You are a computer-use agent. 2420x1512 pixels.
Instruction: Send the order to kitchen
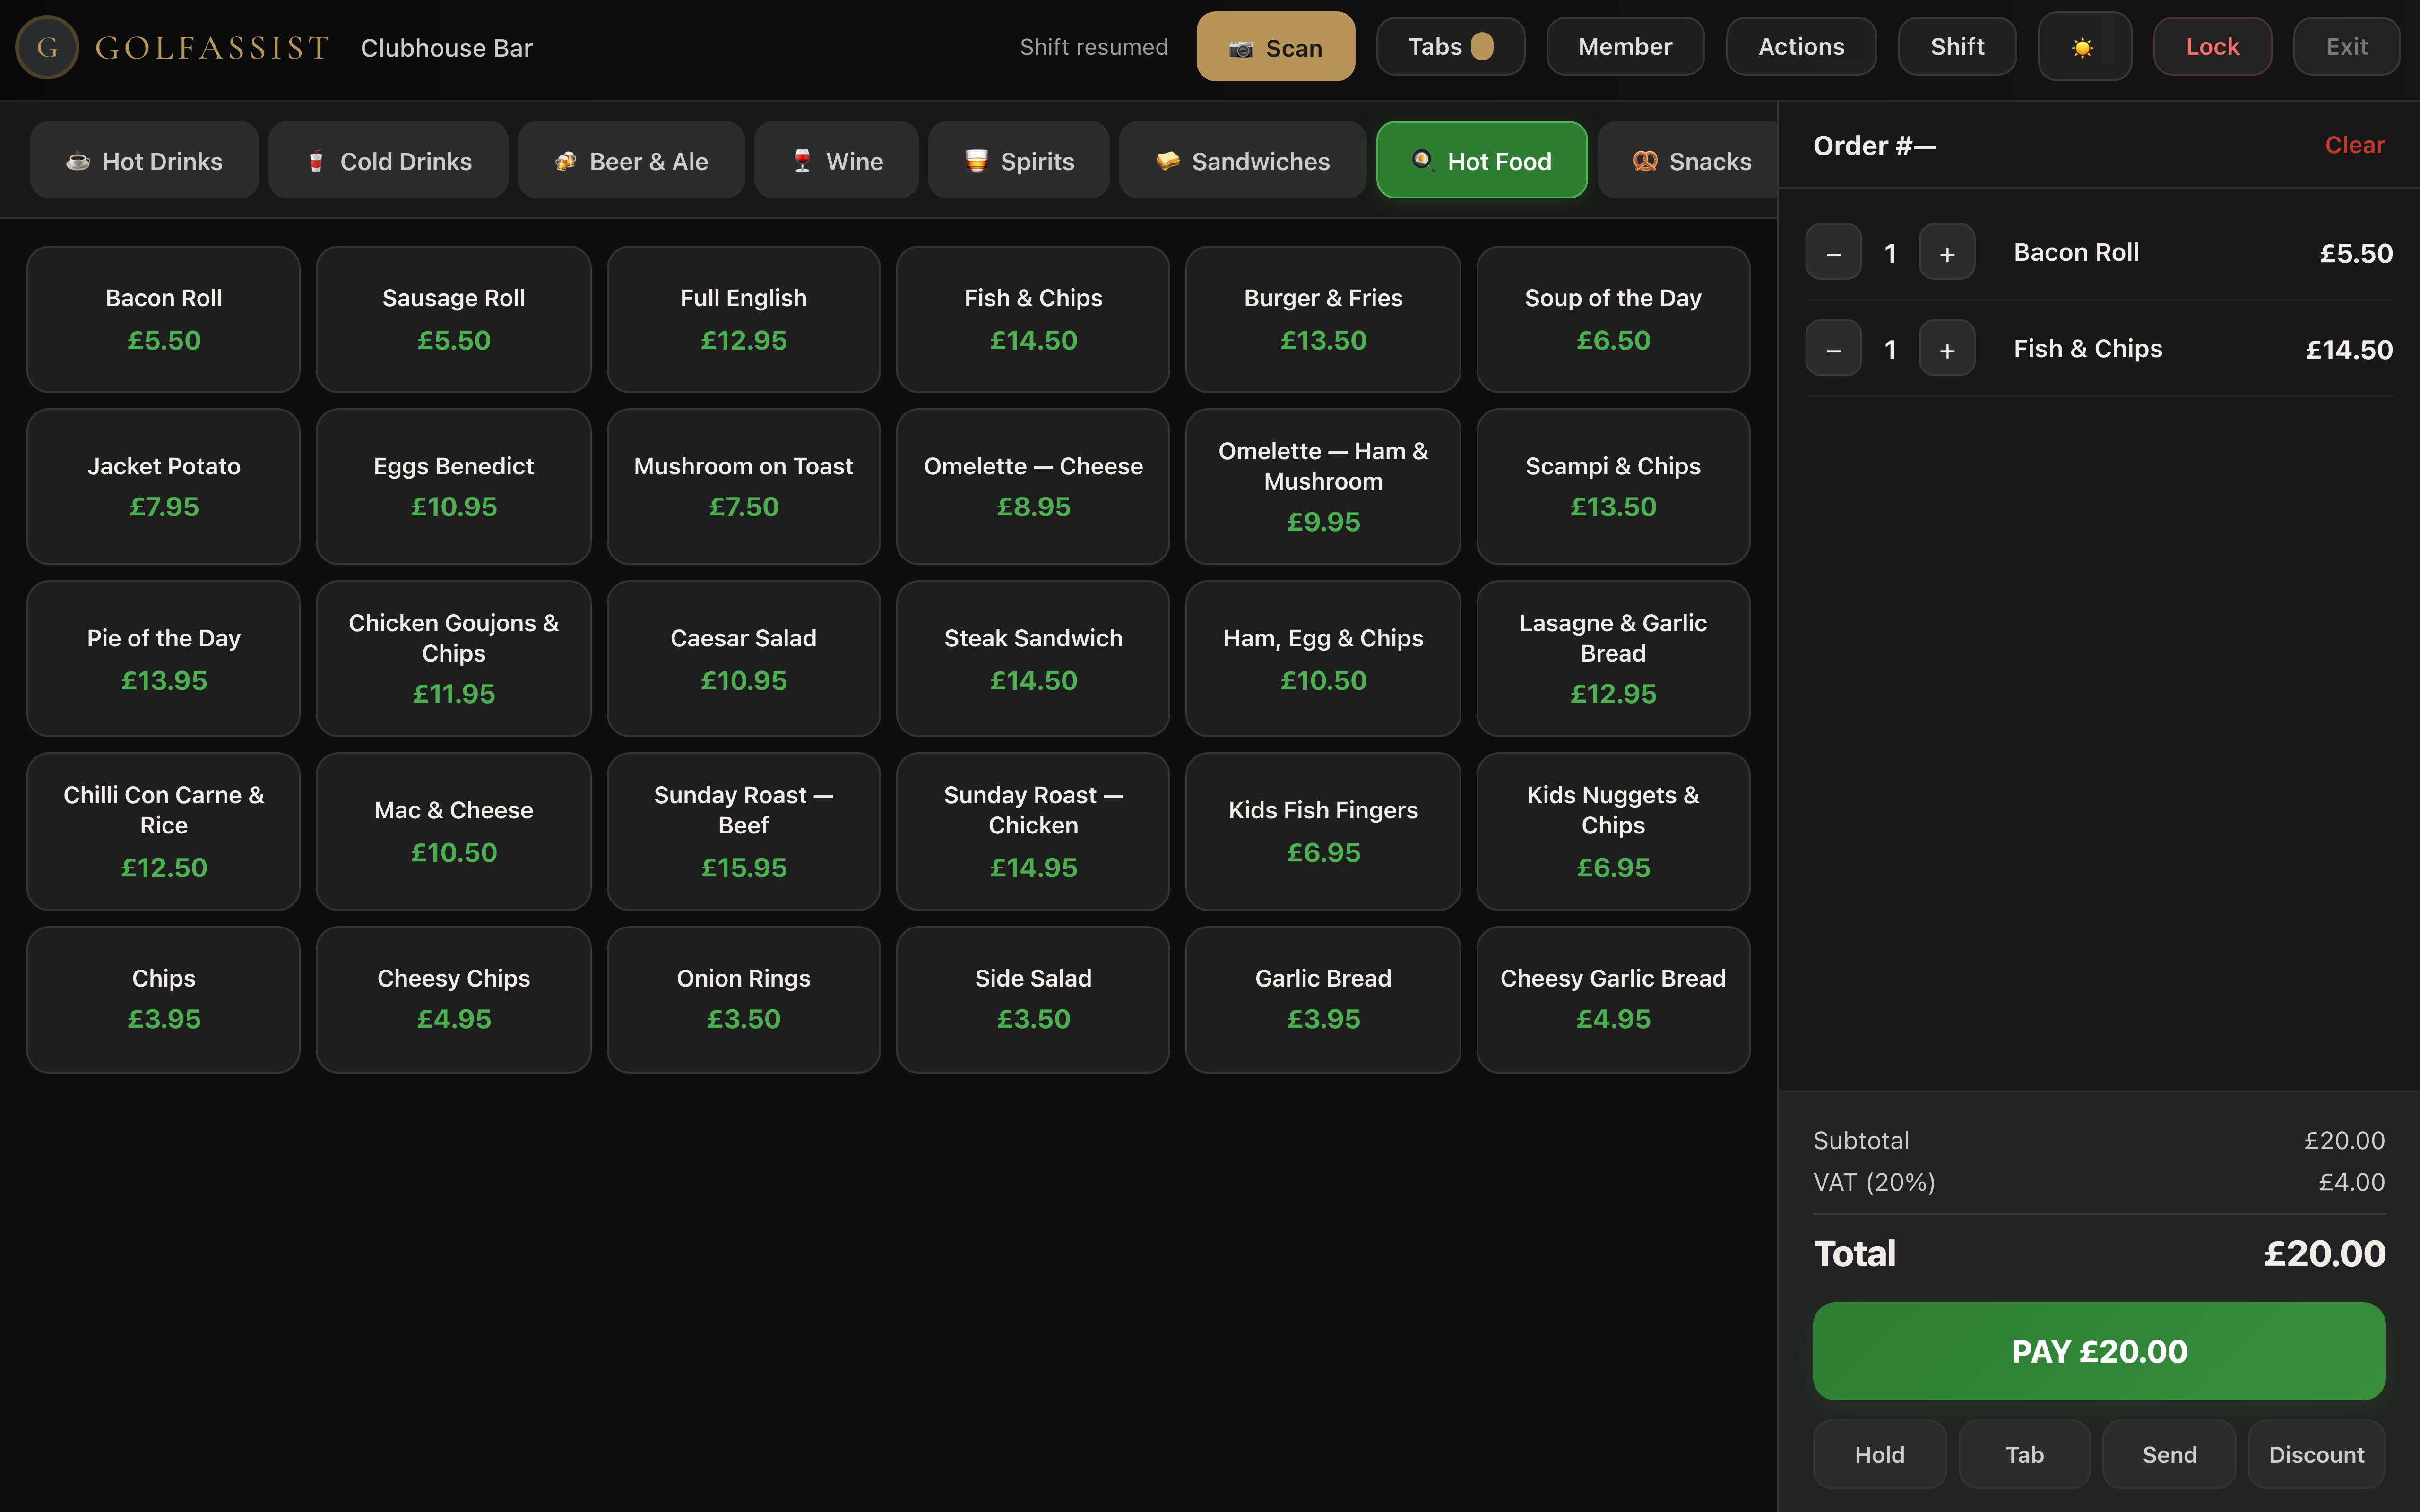(x=2169, y=1454)
